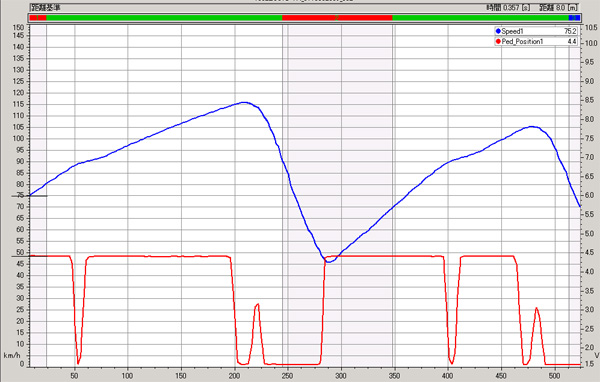Screen dimensions: 600x382
Task: Click the speed curve minimum near 290 m
Action: coord(329,261)
